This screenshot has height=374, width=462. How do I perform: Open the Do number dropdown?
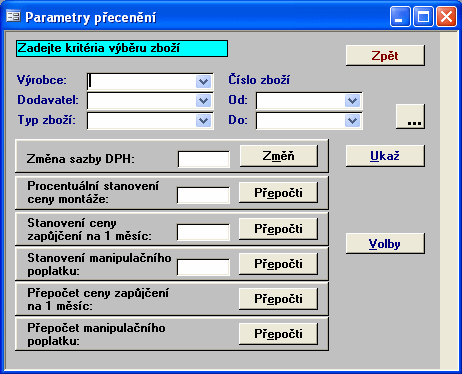click(x=352, y=121)
